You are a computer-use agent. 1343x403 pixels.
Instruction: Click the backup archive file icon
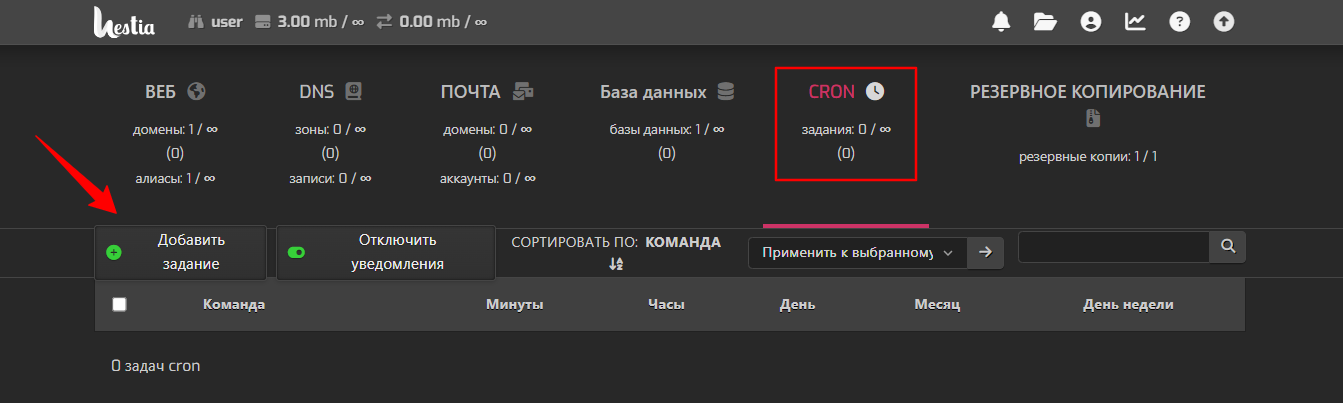pos(1093,119)
